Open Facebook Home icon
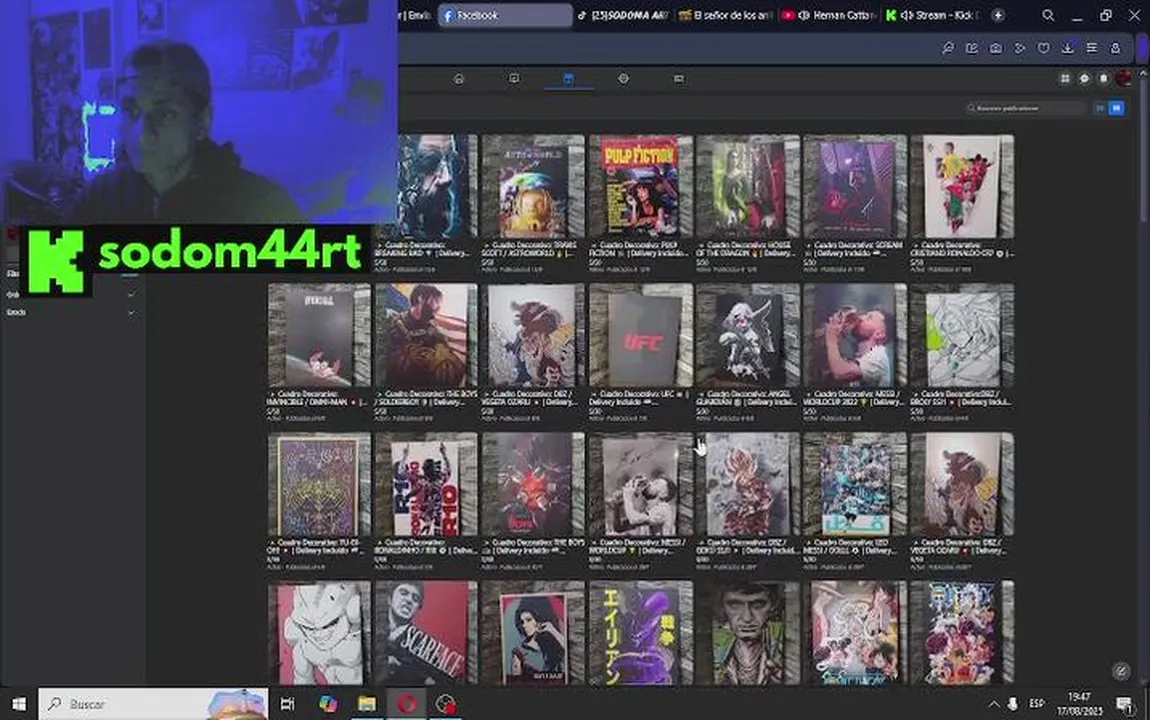The height and width of the screenshot is (720, 1150). 459,78
